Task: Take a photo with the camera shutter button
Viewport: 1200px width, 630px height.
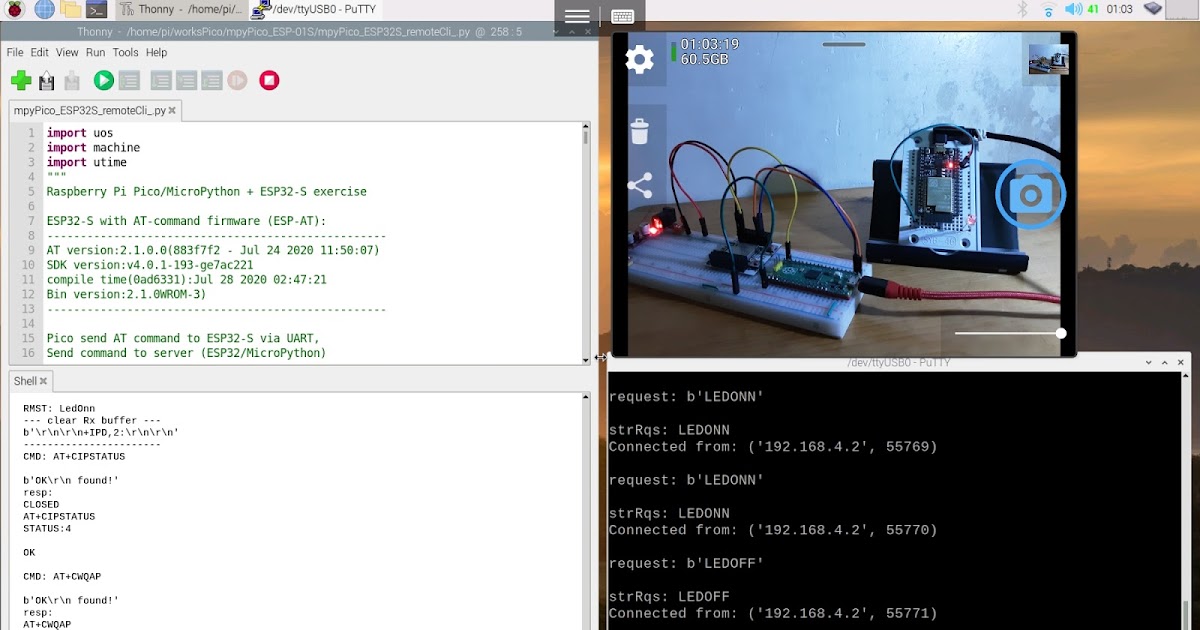Action: pos(1030,194)
